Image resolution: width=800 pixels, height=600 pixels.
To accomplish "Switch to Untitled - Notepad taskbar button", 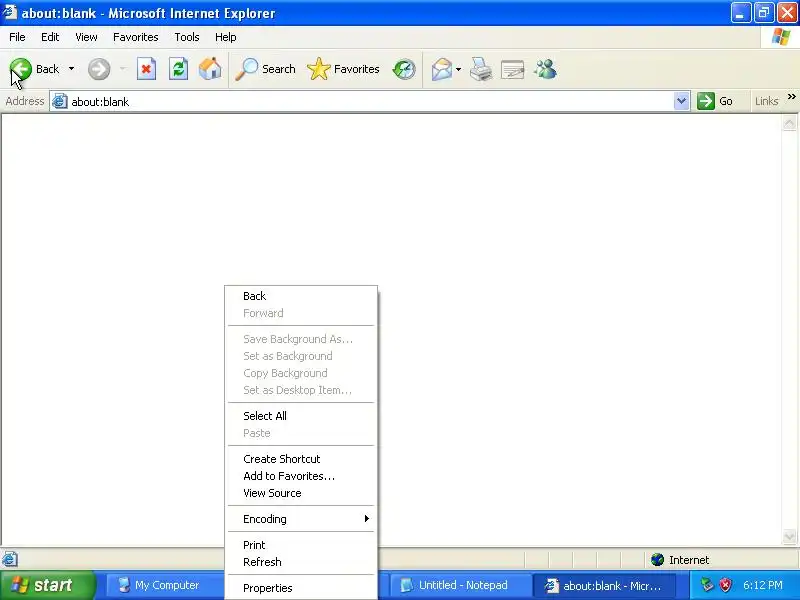I will click(461, 585).
